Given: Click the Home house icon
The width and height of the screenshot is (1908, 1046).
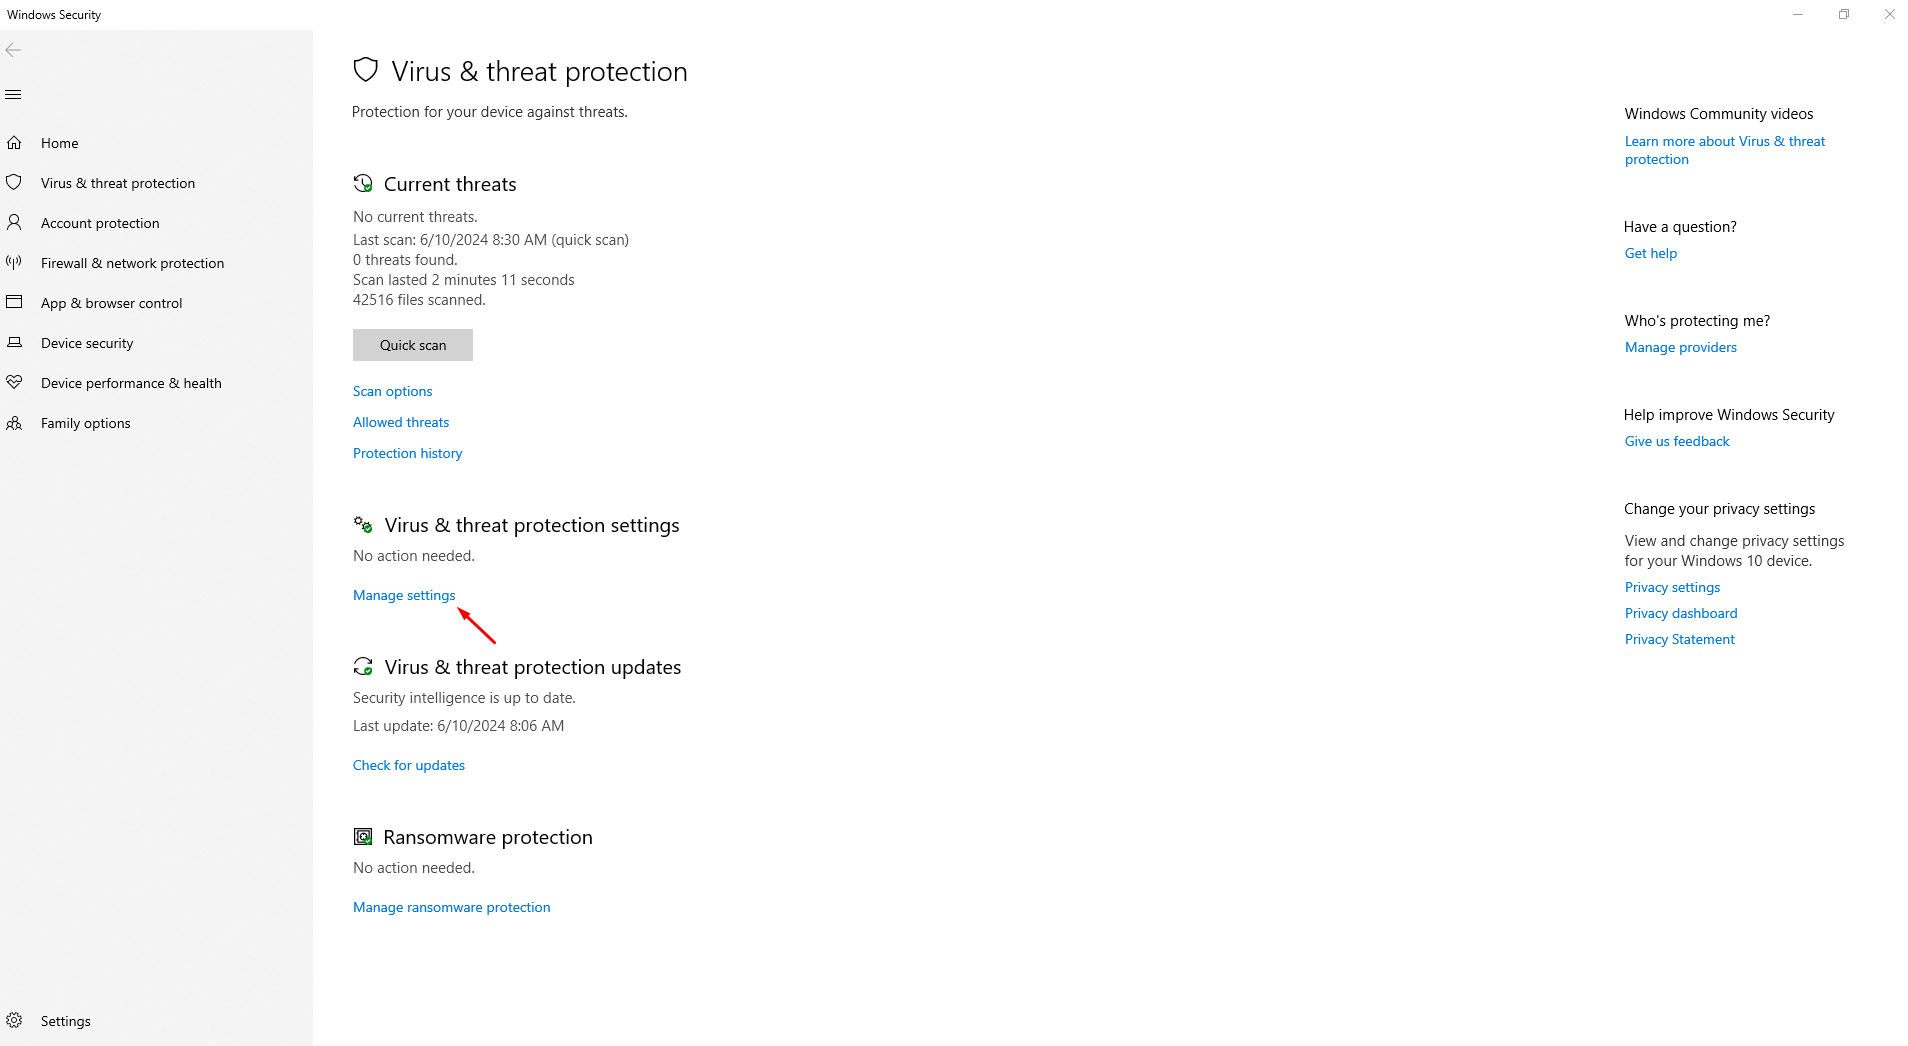Looking at the screenshot, I should [x=14, y=143].
